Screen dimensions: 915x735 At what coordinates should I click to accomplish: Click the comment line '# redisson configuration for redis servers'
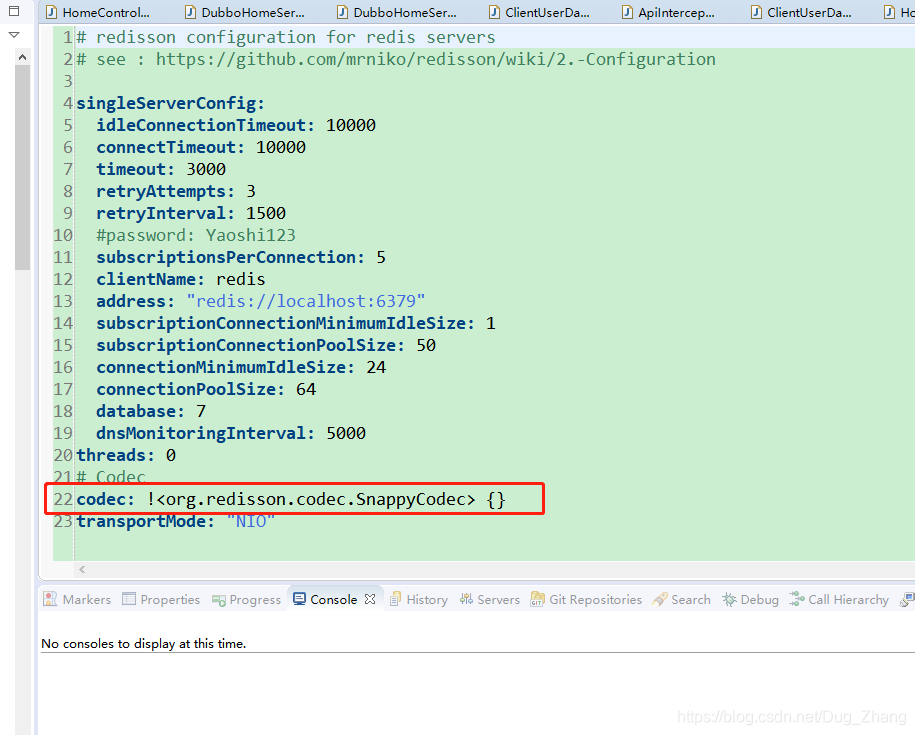(286, 37)
